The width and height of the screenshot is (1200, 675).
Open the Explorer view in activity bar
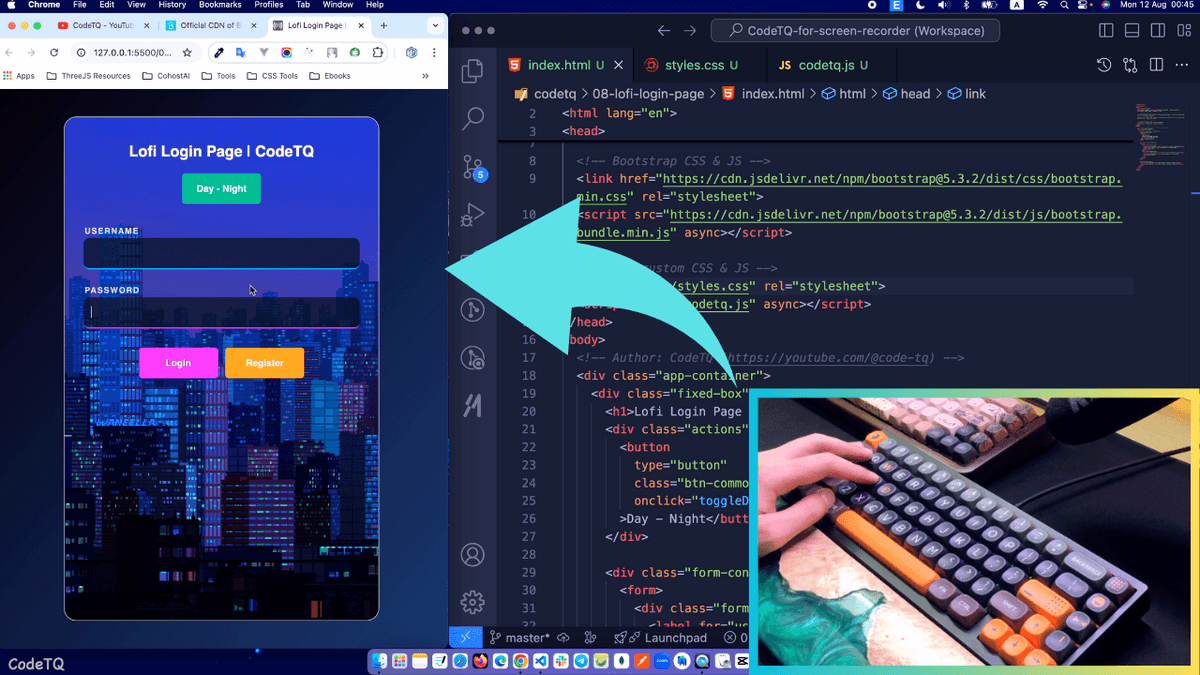click(x=473, y=72)
